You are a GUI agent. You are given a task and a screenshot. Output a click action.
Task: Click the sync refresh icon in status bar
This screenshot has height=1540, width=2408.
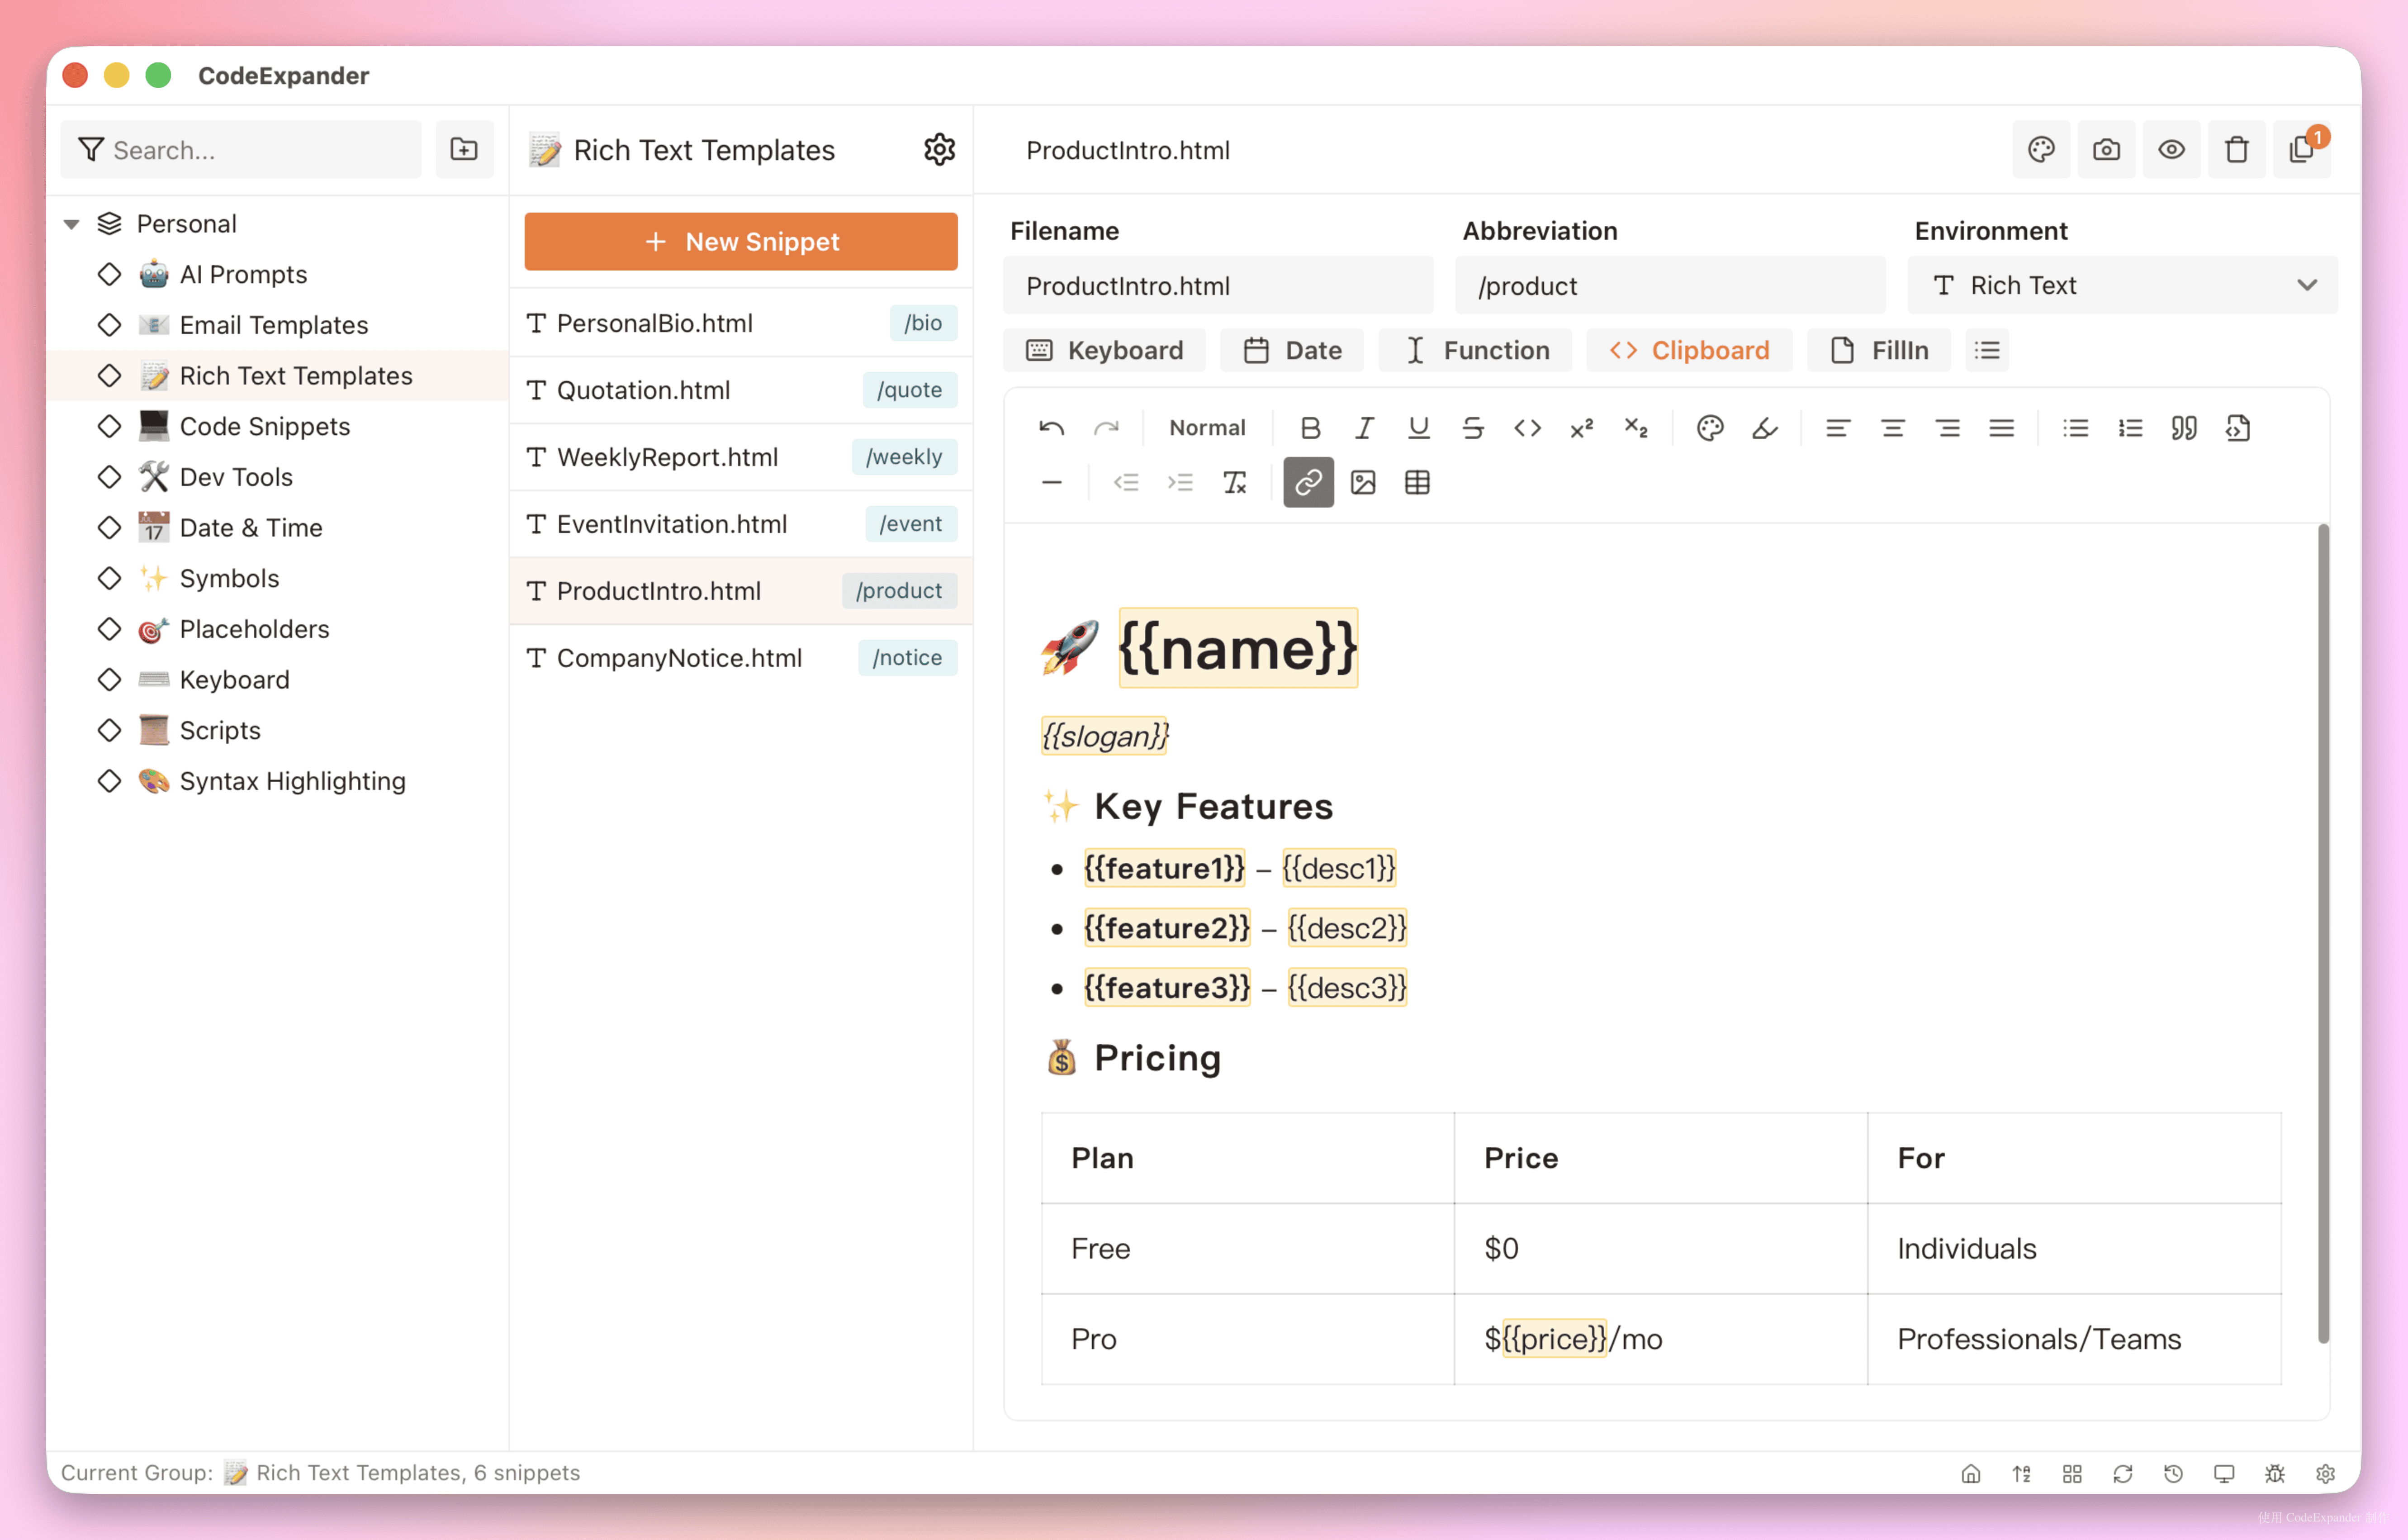2122,1473
